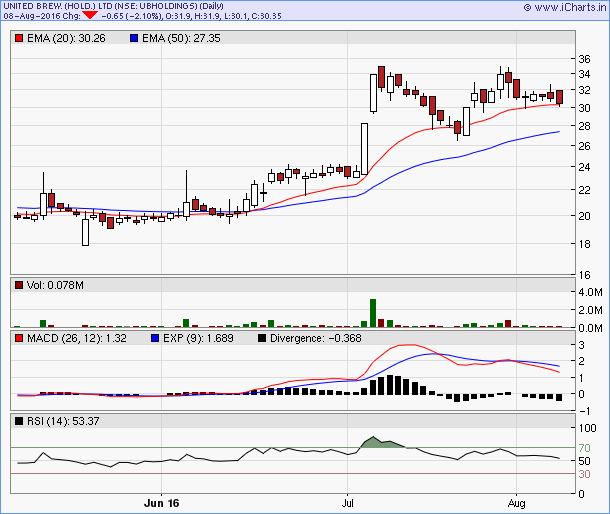The image size is (610, 514).
Task: Click the EMA (20): 30.26 label
Action: click(66, 38)
